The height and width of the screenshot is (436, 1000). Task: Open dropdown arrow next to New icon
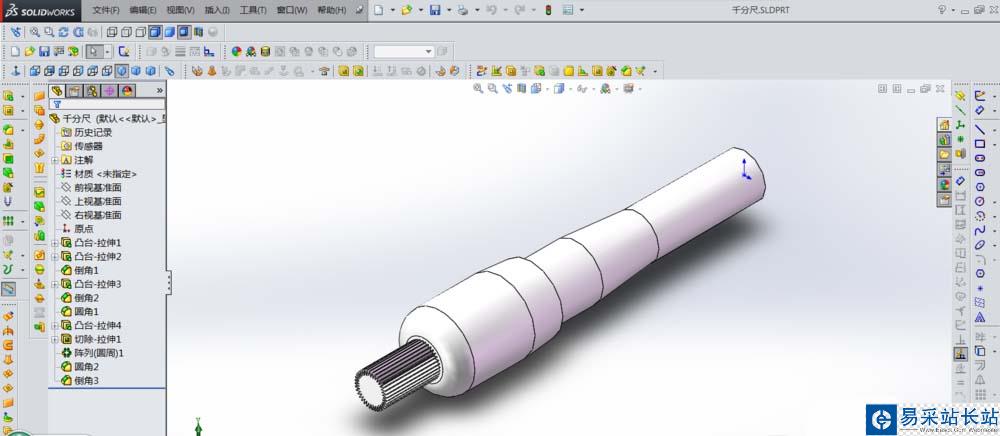pyautogui.click(x=392, y=10)
